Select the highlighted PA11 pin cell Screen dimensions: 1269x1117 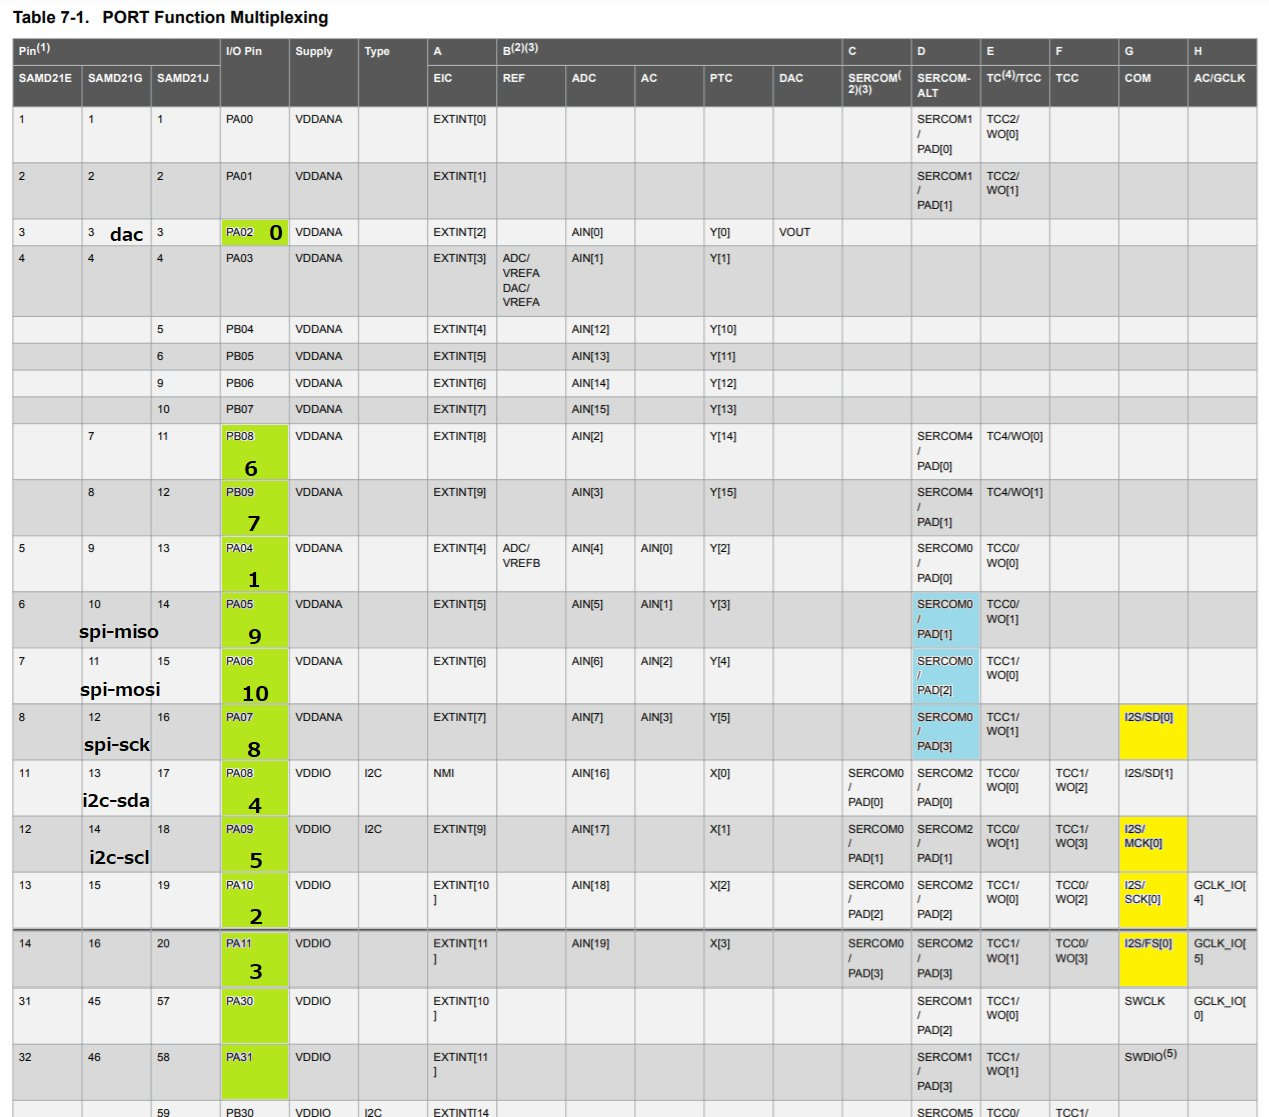pyautogui.click(x=254, y=959)
